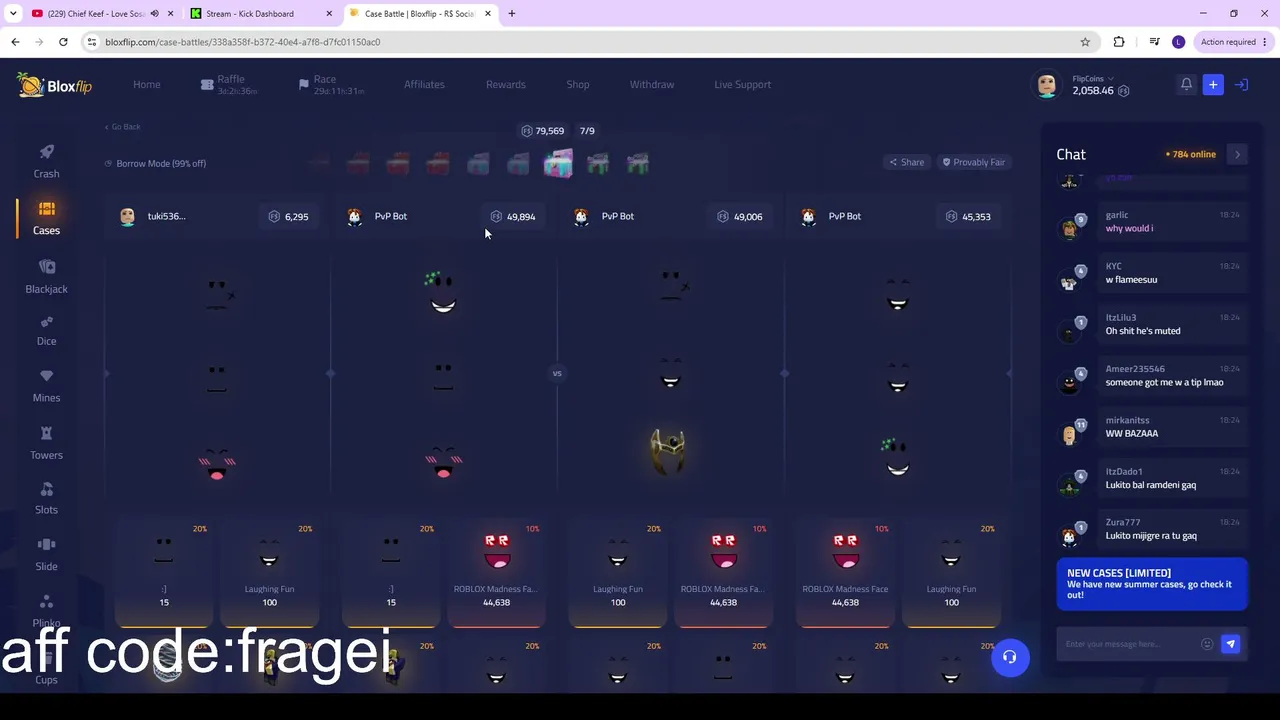The image size is (1280, 720).
Task: Open the Provably Fair info
Action: (x=974, y=162)
